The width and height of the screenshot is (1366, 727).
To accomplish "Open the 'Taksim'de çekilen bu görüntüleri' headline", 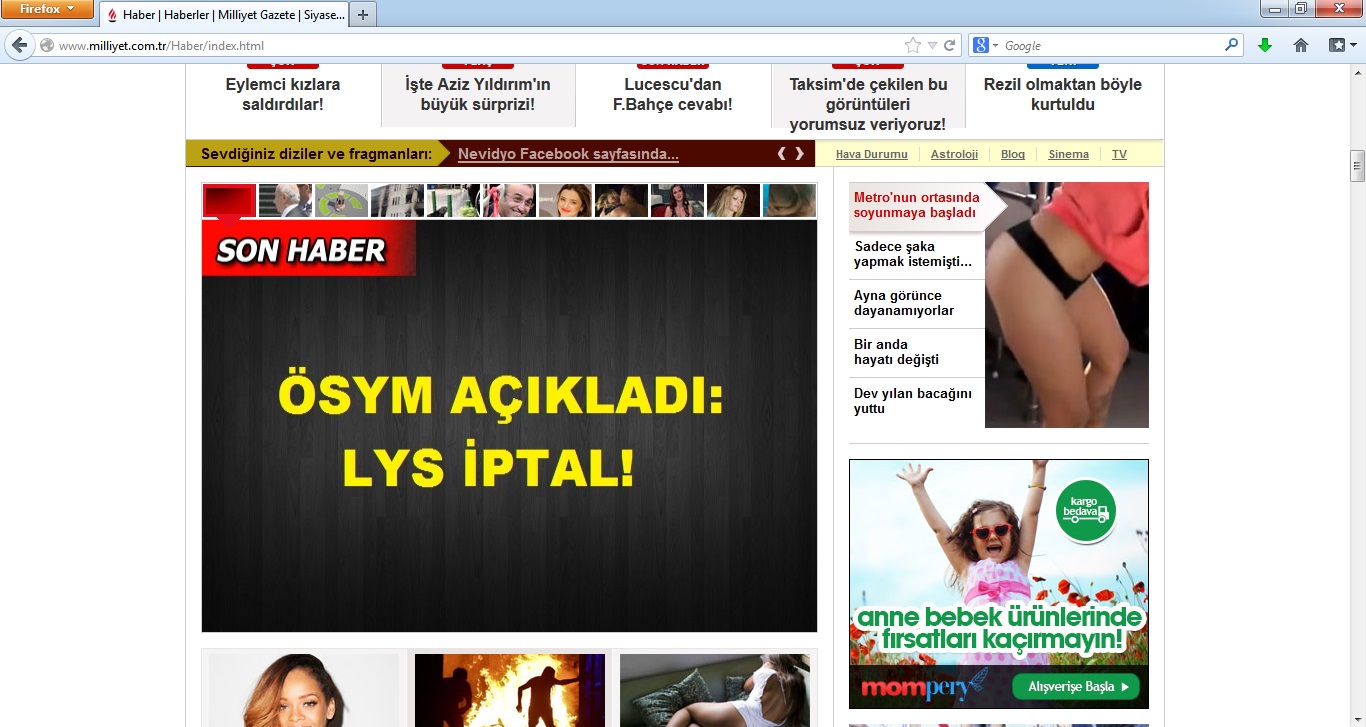I will pos(868,104).
